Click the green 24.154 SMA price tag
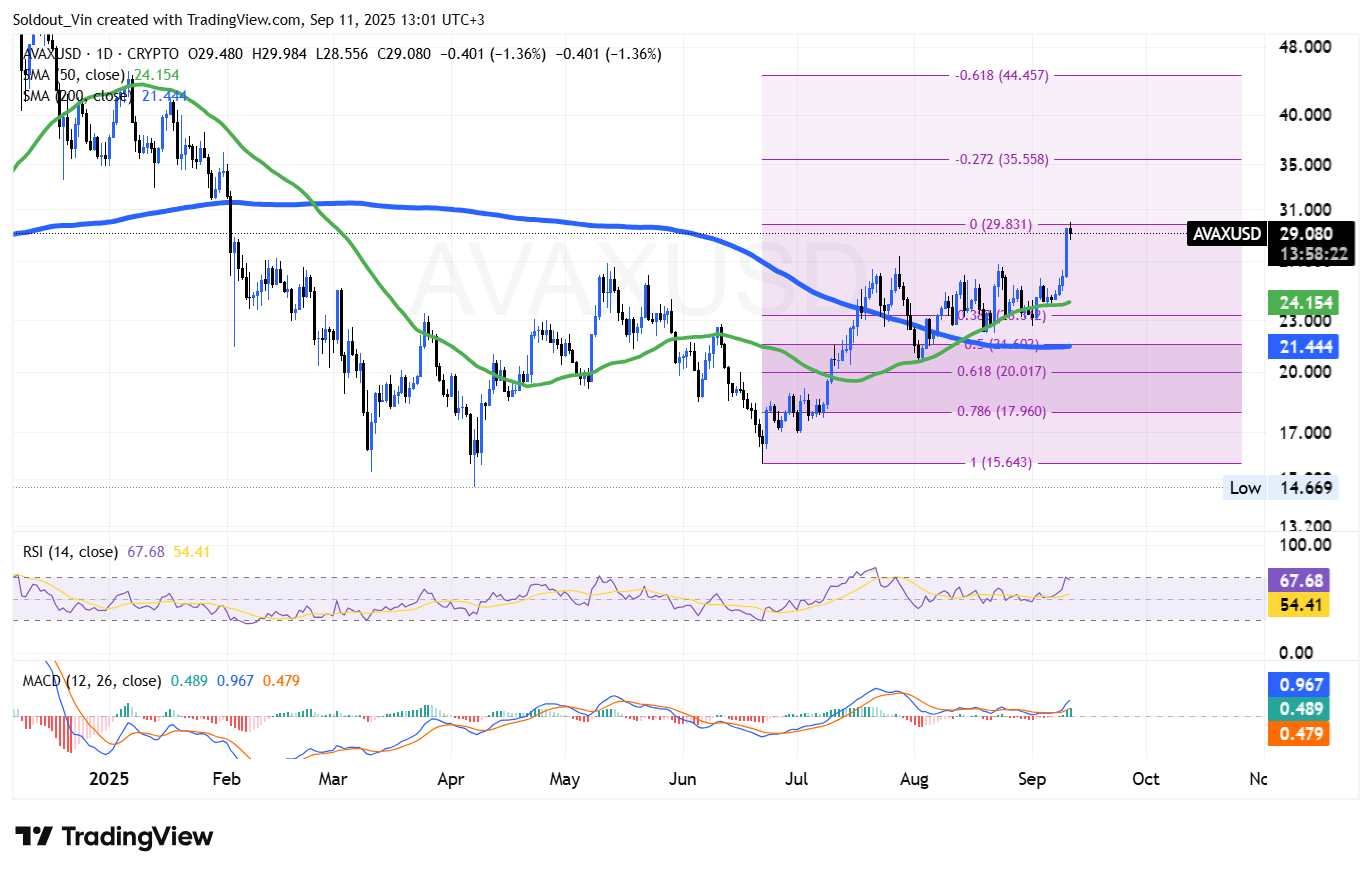Image resolution: width=1372 pixels, height=874 pixels. click(1297, 303)
